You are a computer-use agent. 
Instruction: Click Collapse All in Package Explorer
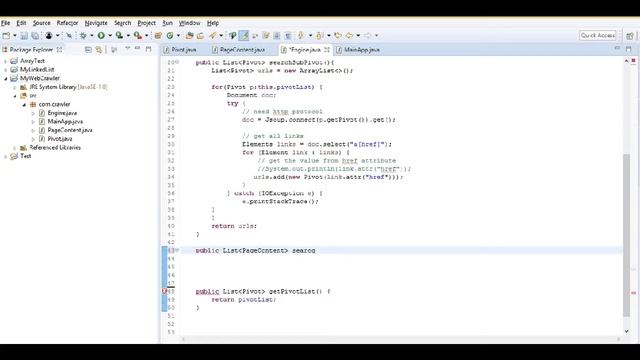tap(88, 49)
